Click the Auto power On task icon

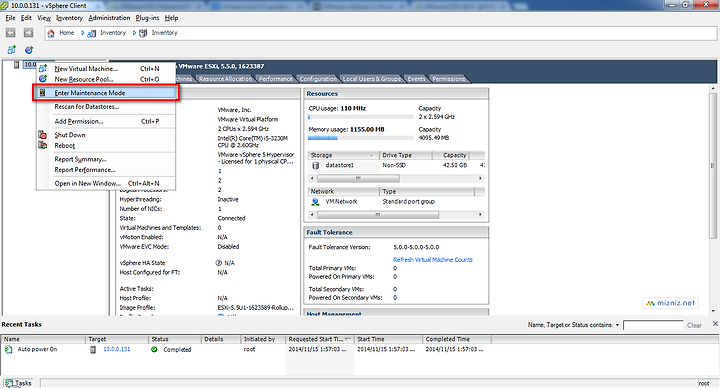coord(8,349)
